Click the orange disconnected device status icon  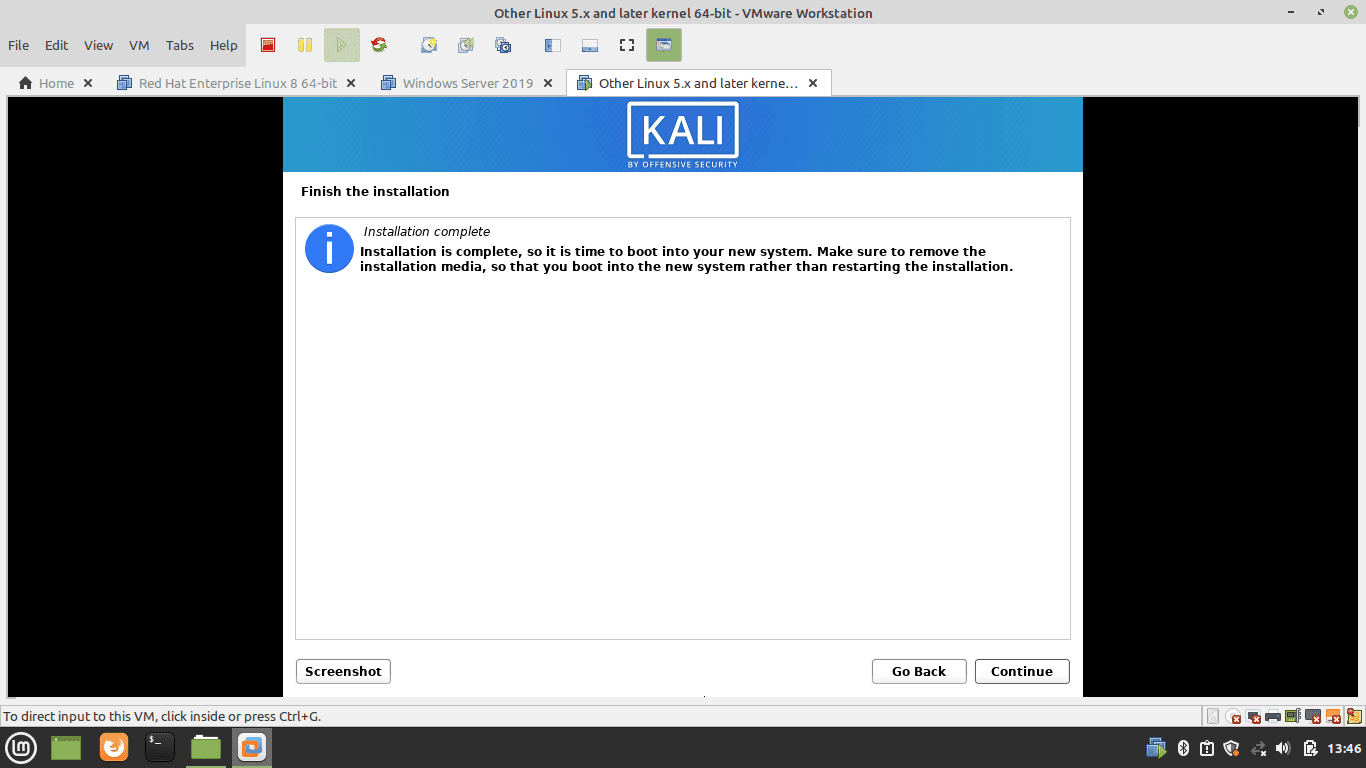(1333, 716)
